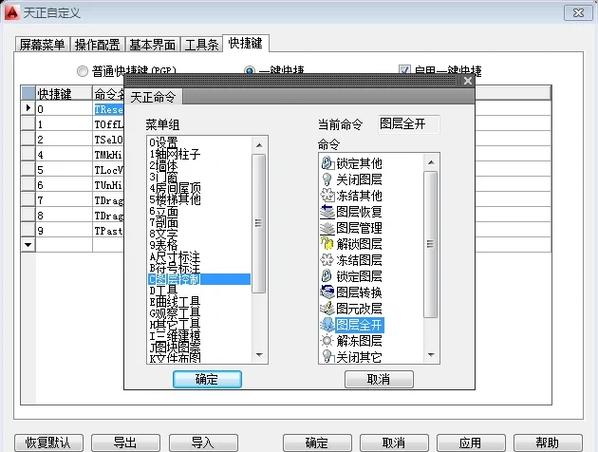
Task: Select the 6立面 menu group
Action: [x=199, y=211]
